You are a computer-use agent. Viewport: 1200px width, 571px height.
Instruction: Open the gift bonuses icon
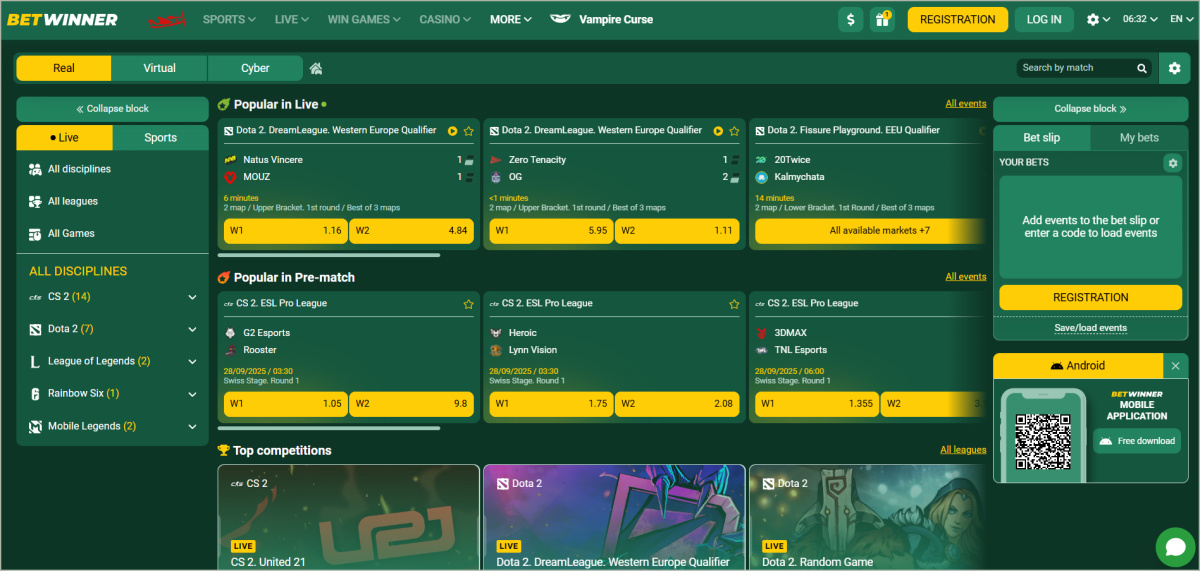tap(881, 19)
